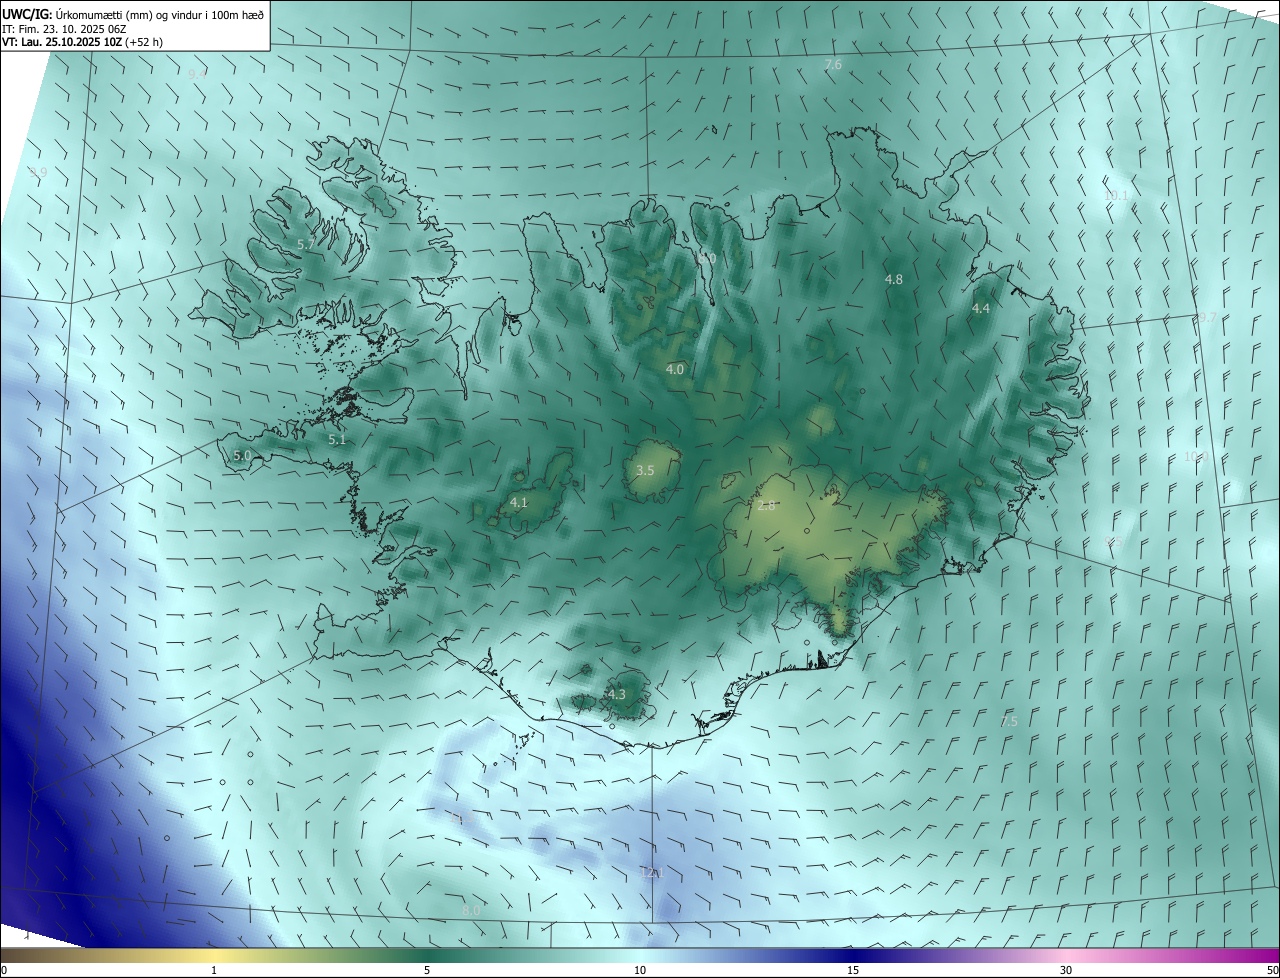
Task: Click the legend tick label 5
Action: pyautogui.click(x=427, y=970)
